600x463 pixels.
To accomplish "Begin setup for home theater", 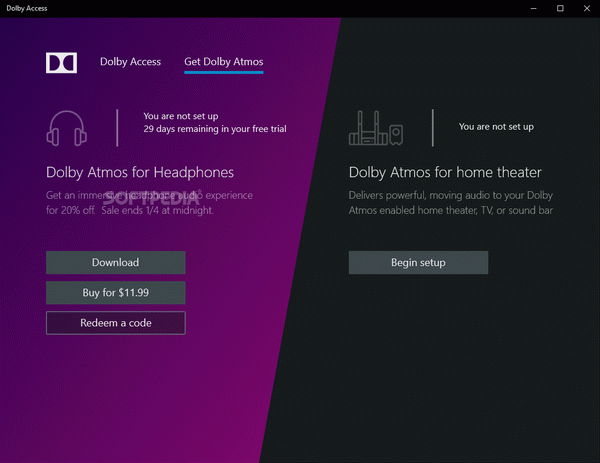I will 418,262.
